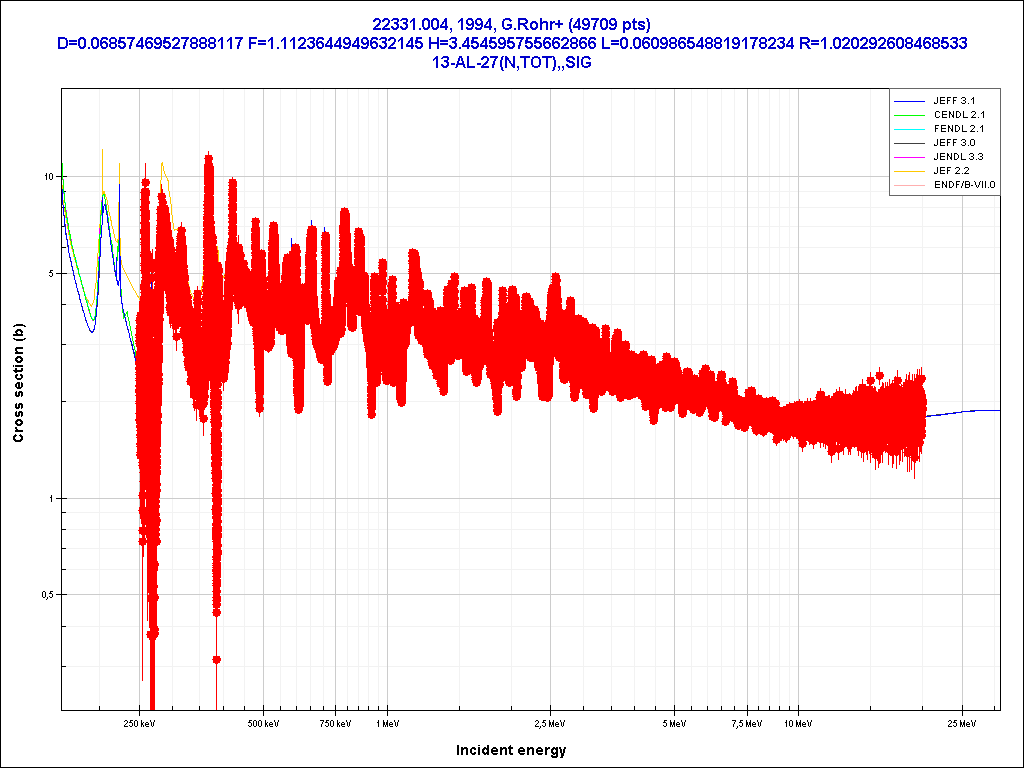This screenshot has height=768, width=1024.
Task: Select the 13-AL-27(N,TOT),,SIG reaction title
Action: 511,62
